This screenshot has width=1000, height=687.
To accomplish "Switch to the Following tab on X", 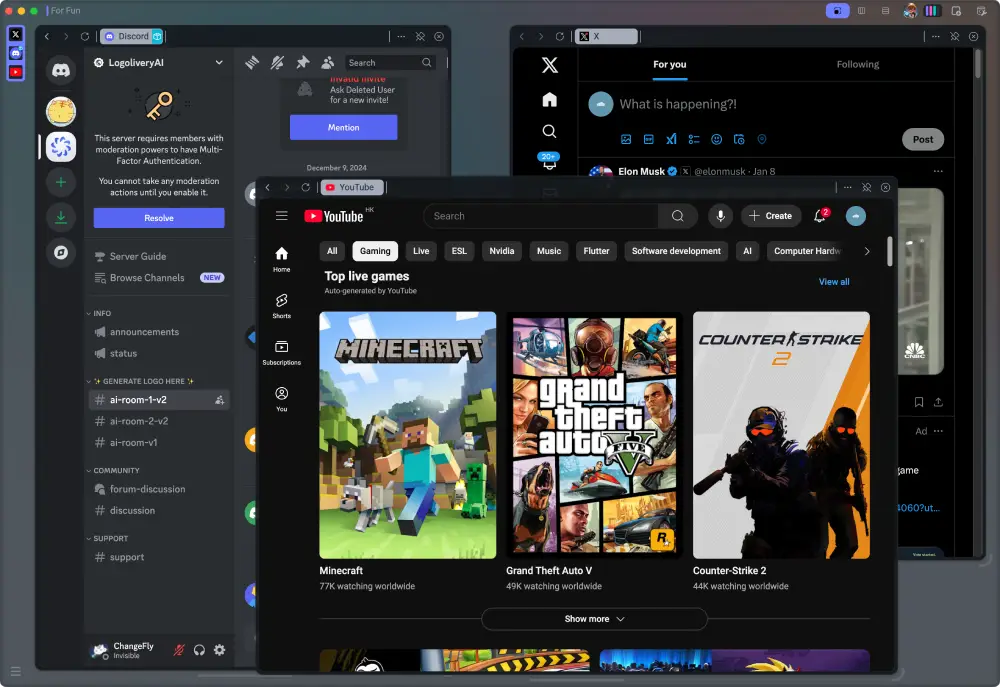I will (x=857, y=64).
